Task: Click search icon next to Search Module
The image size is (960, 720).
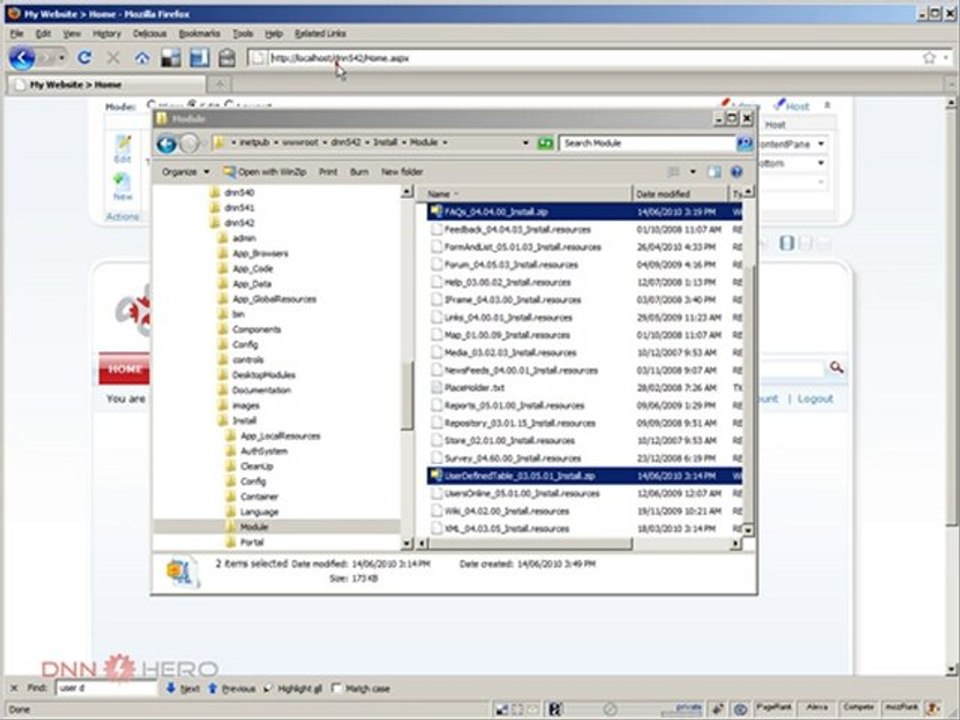Action: pos(744,143)
